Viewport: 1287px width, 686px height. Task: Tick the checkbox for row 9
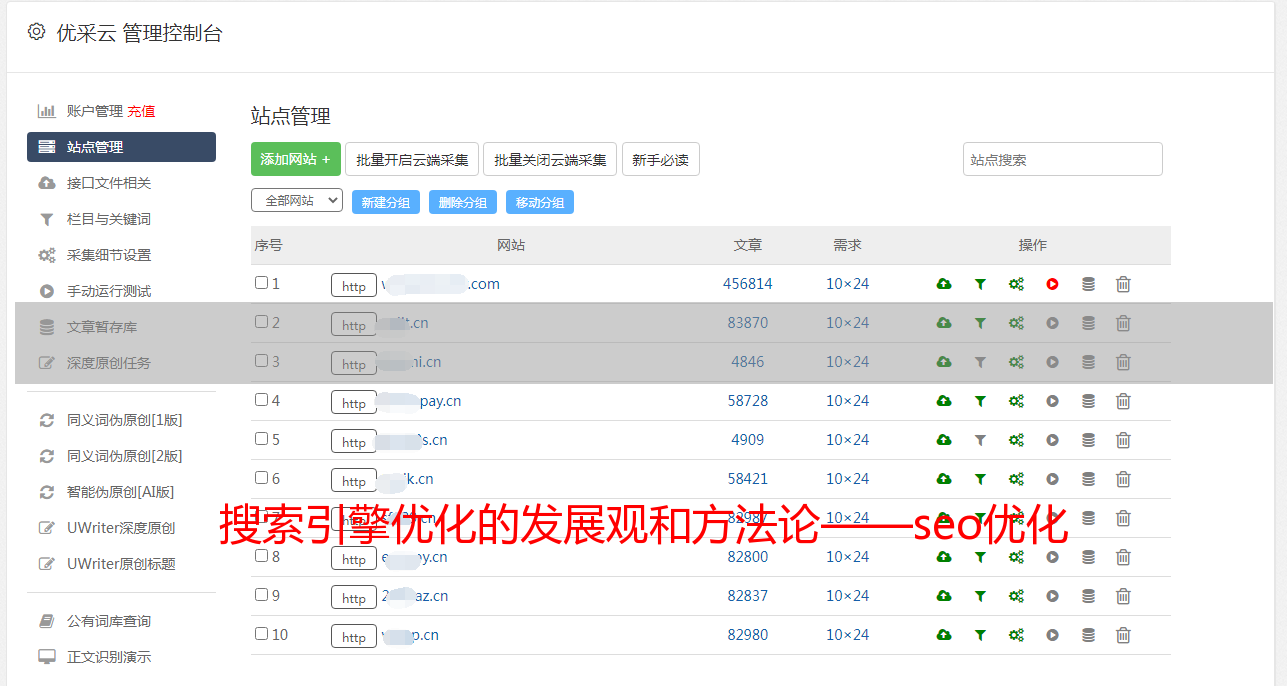261,595
